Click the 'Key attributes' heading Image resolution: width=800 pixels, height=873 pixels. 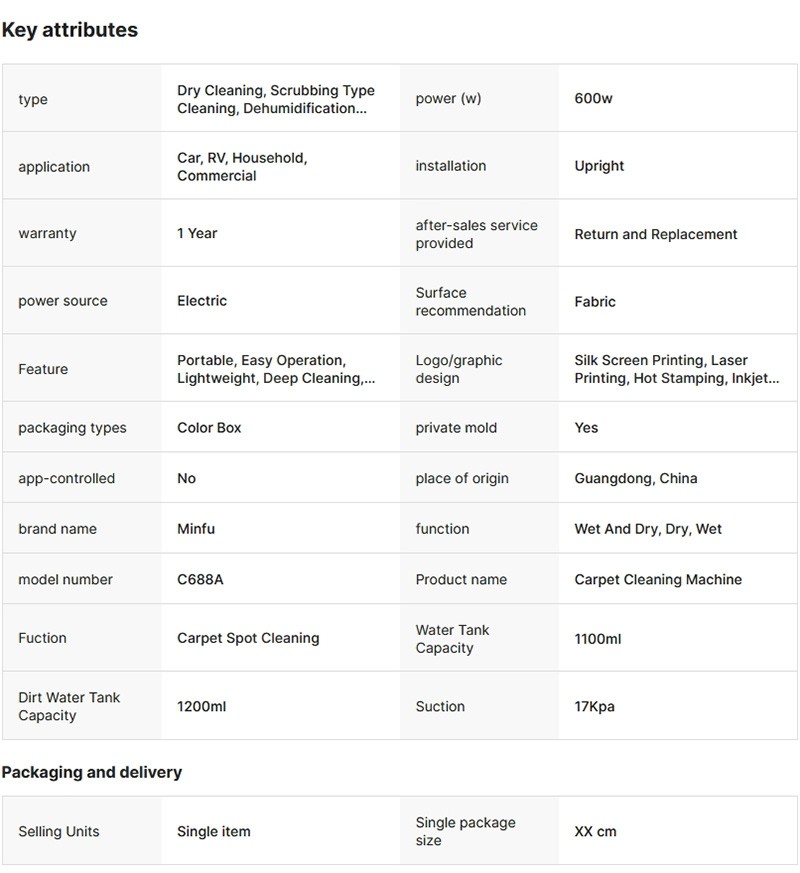pyautogui.click(x=70, y=30)
